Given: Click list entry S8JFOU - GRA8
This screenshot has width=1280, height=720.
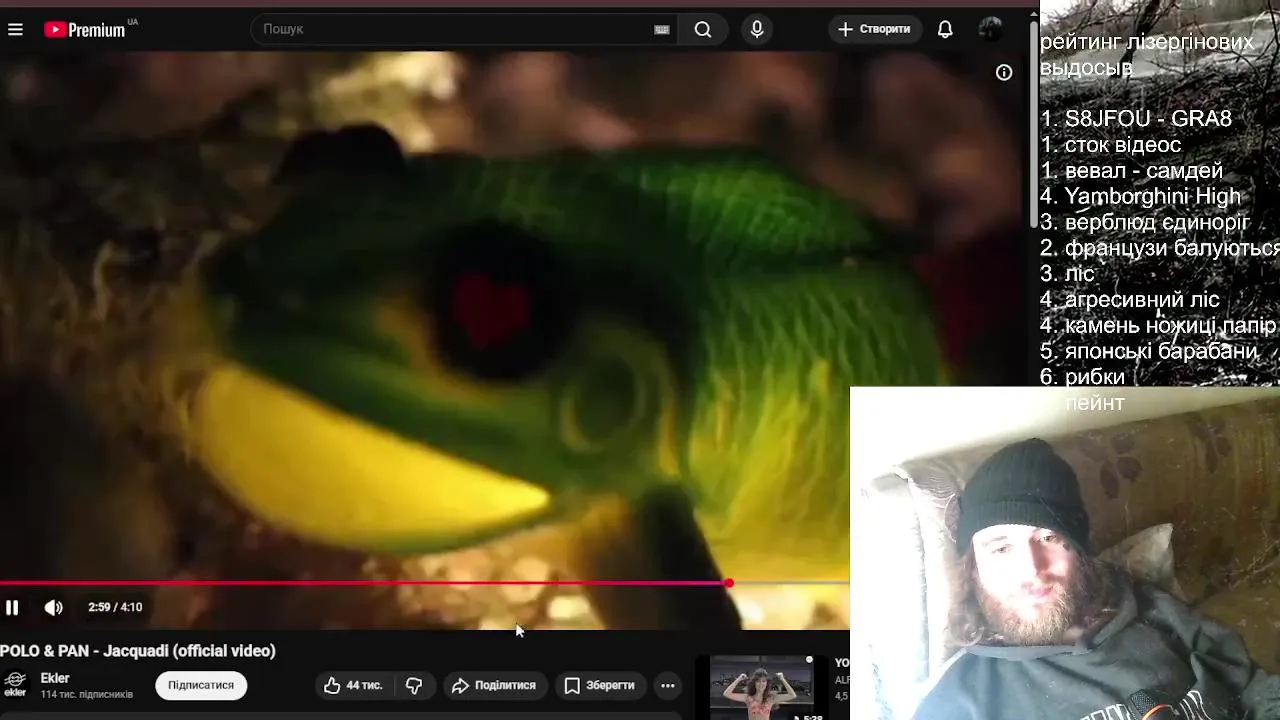Looking at the screenshot, I should [x=1148, y=118].
